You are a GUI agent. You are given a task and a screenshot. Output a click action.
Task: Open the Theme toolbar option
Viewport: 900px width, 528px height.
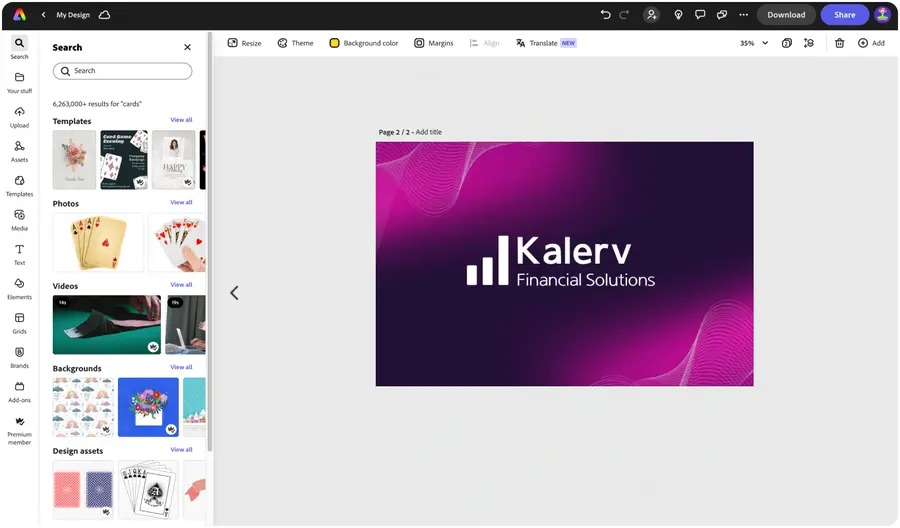[x=296, y=43]
